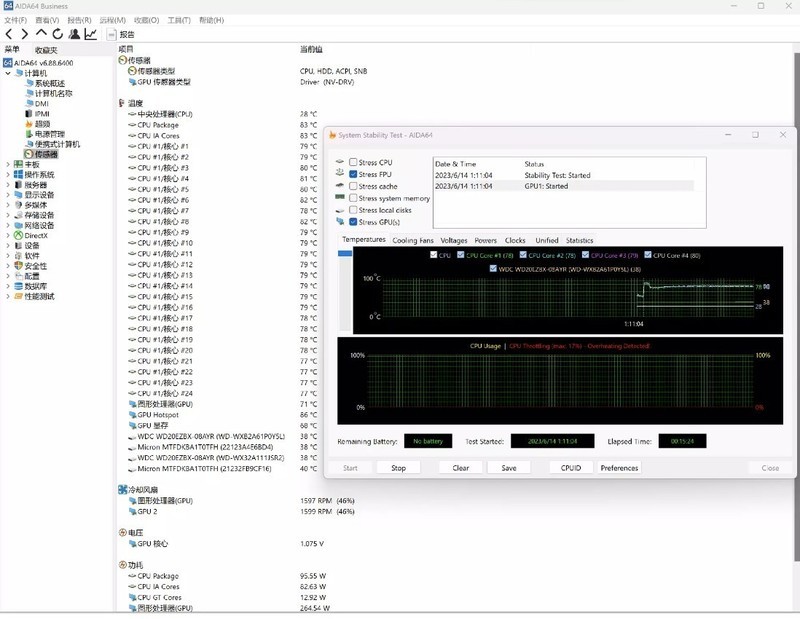Expand the 主板 motherboard tree node
This screenshot has width=800, height=619.
coord(8,164)
